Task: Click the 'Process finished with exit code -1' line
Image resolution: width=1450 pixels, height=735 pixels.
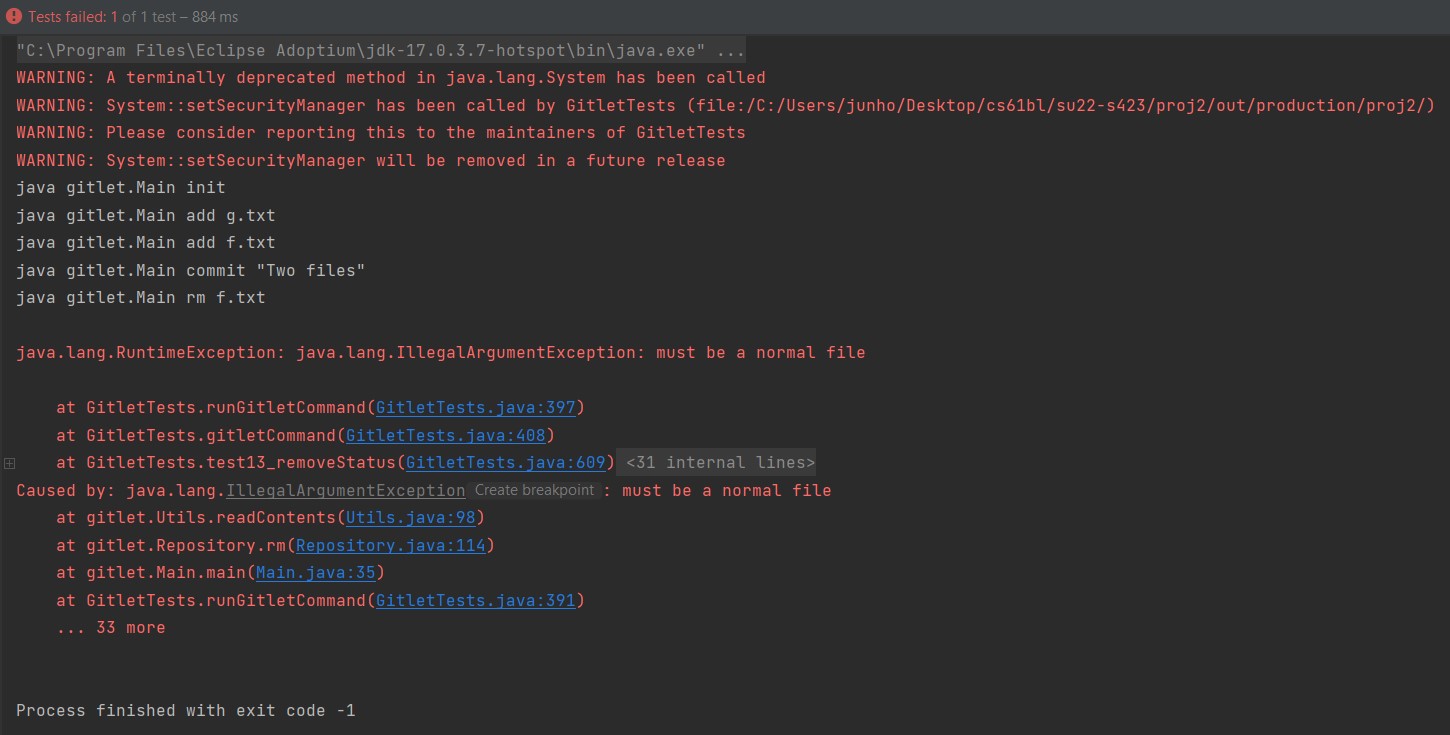Action: point(185,711)
